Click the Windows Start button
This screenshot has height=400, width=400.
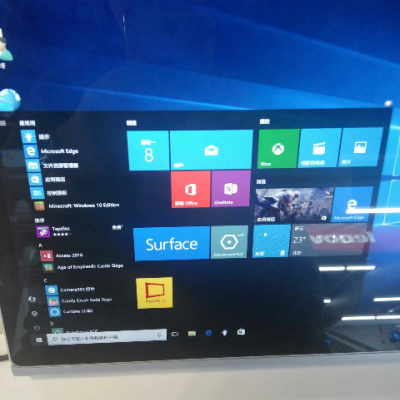pyautogui.click(x=39, y=340)
